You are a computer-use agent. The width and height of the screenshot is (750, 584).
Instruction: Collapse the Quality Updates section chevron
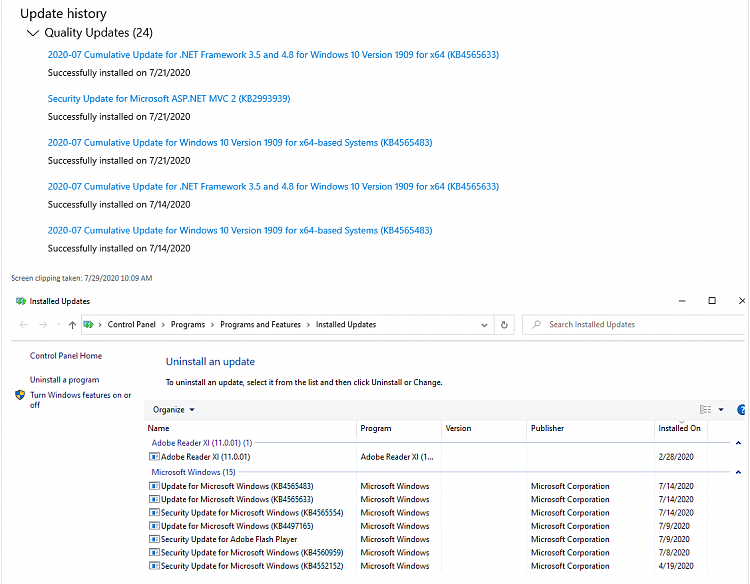[33, 33]
